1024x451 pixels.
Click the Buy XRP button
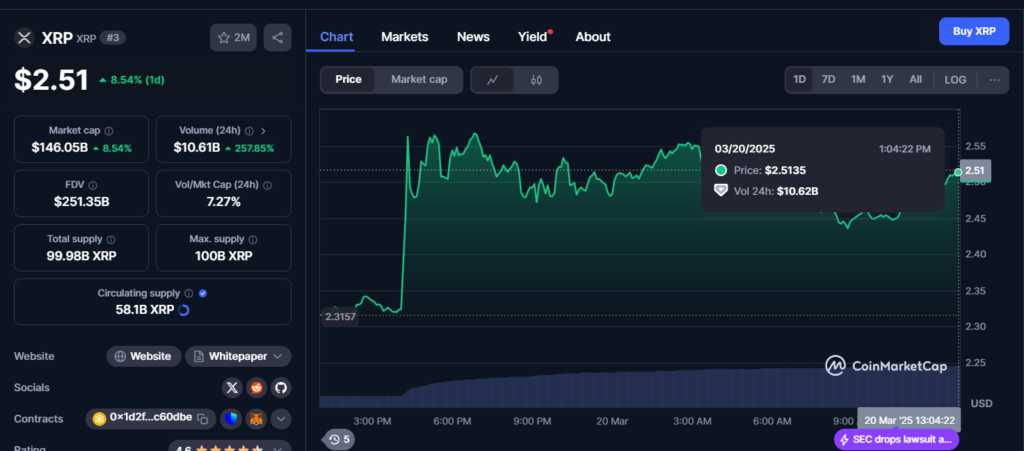(x=974, y=31)
